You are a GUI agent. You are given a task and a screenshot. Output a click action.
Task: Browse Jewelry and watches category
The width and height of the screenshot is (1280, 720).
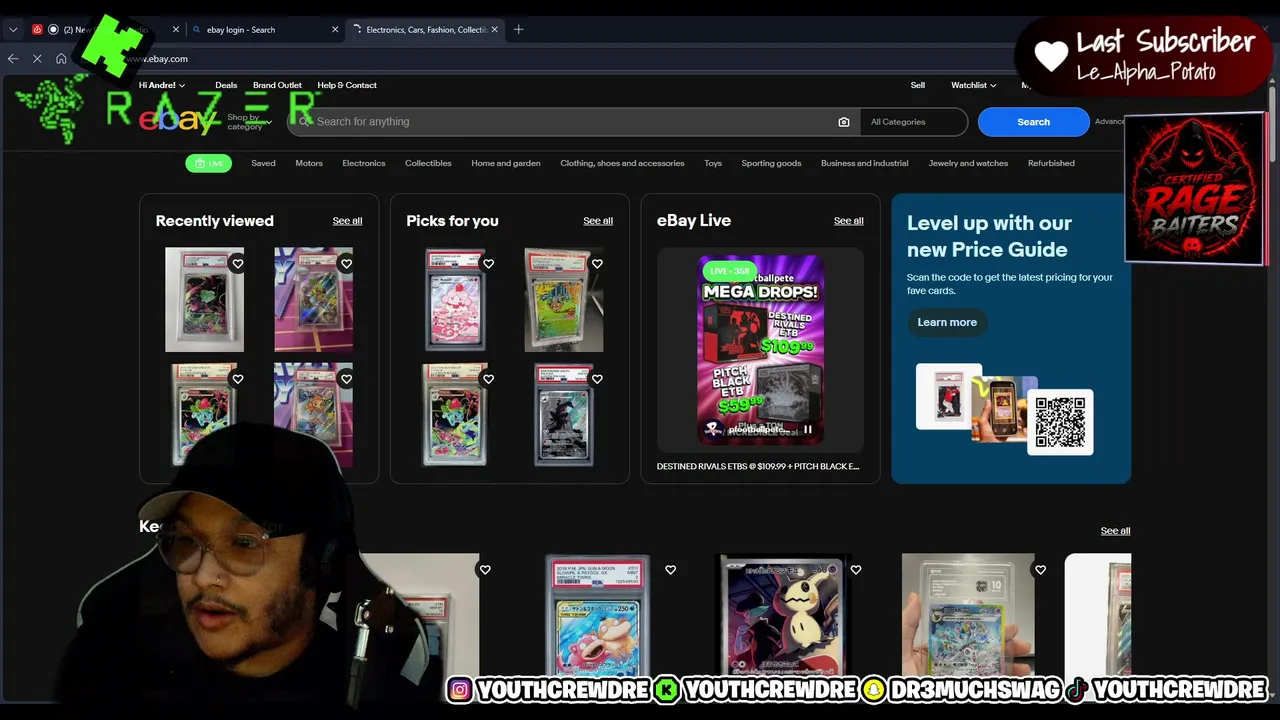click(x=968, y=163)
